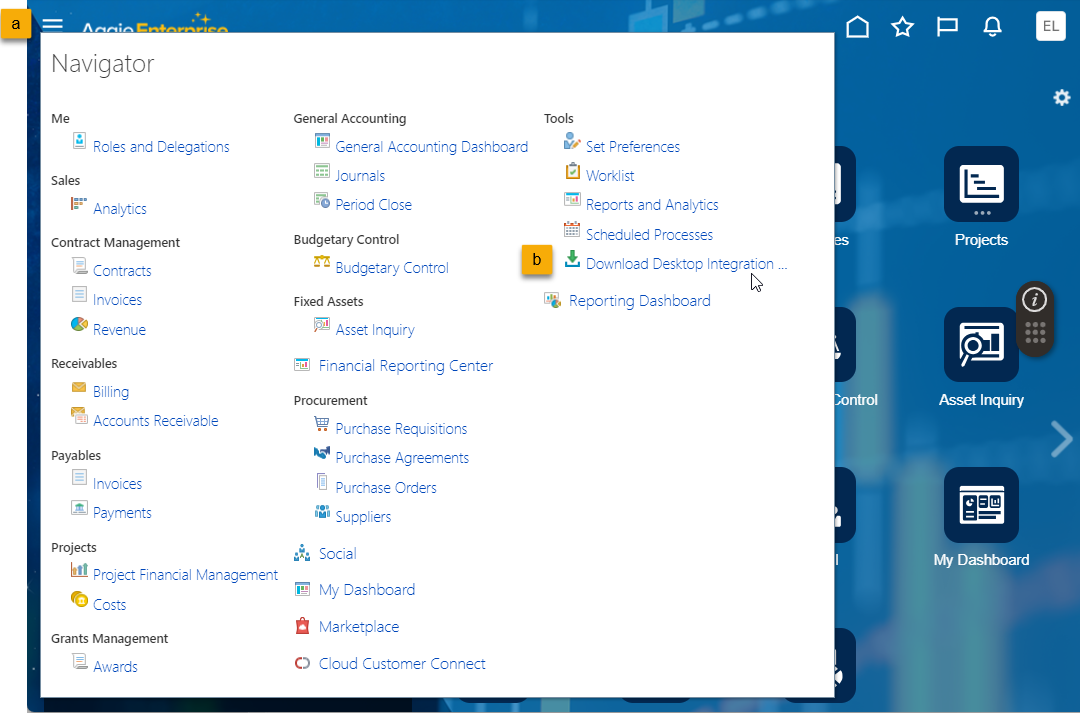Screen dimensions: 1080x713
Task: Expand next page with right chevron arrow
Action: (x=1061, y=439)
